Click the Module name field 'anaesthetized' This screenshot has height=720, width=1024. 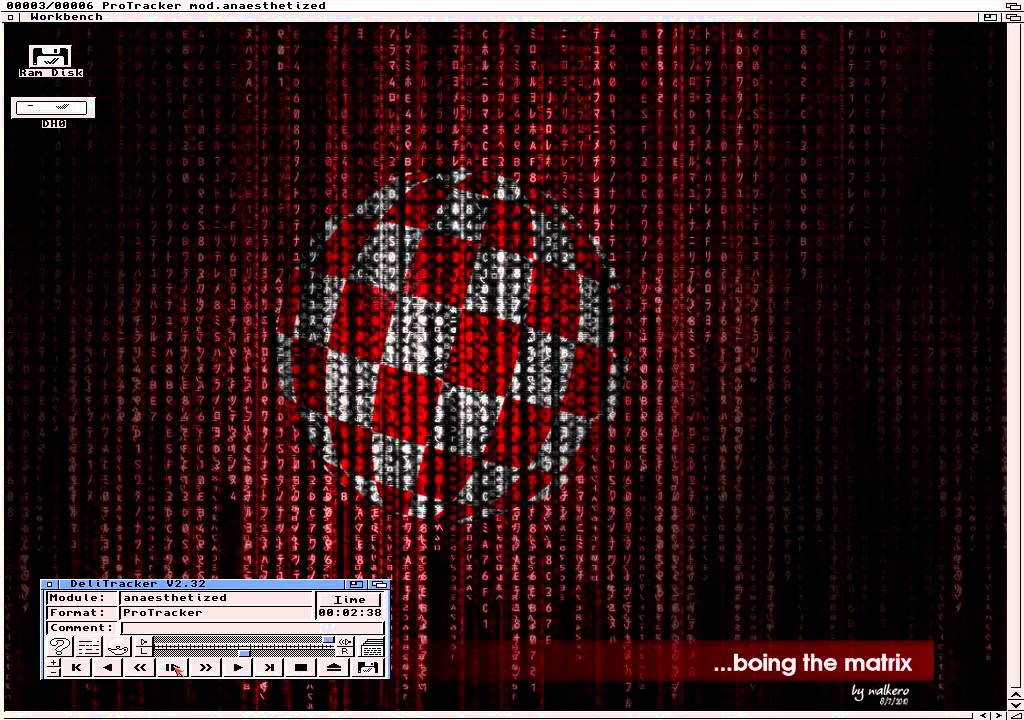click(x=216, y=598)
